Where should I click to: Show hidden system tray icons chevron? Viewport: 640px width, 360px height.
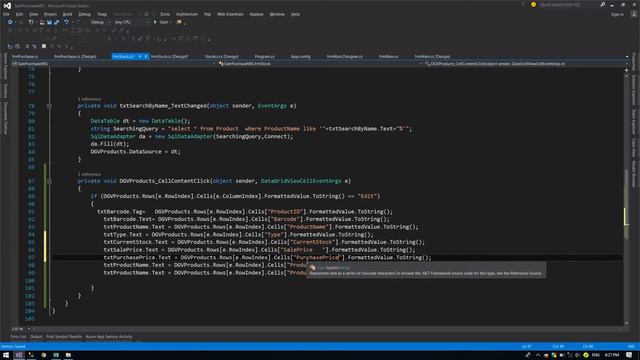(538, 355)
